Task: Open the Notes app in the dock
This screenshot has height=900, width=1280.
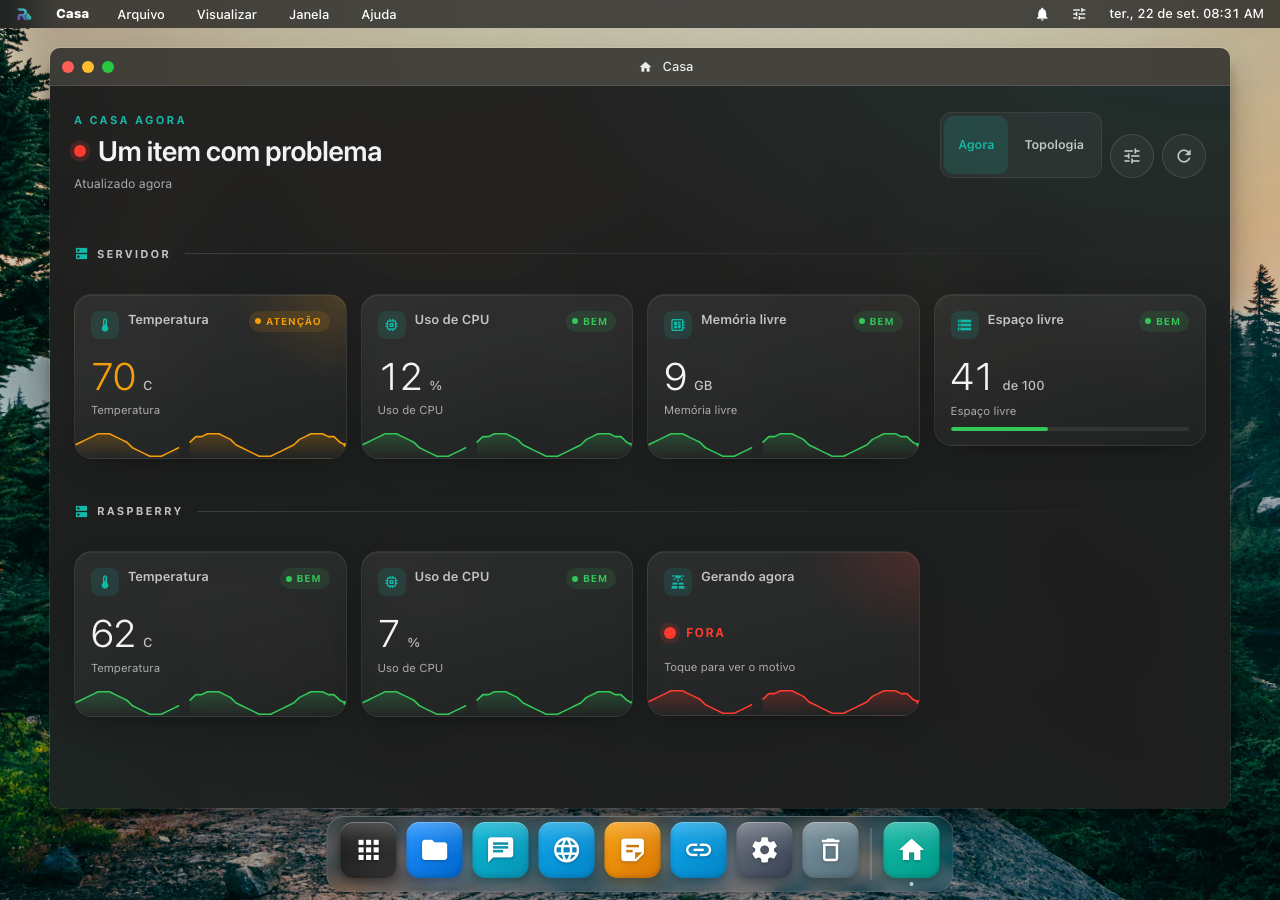Action: [x=633, y=850]
